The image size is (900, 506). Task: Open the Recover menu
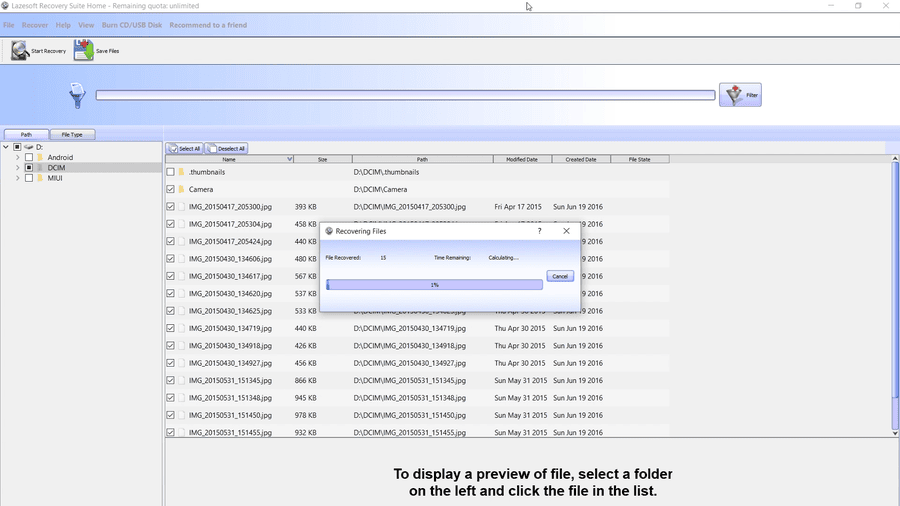[x=35, y=25]
